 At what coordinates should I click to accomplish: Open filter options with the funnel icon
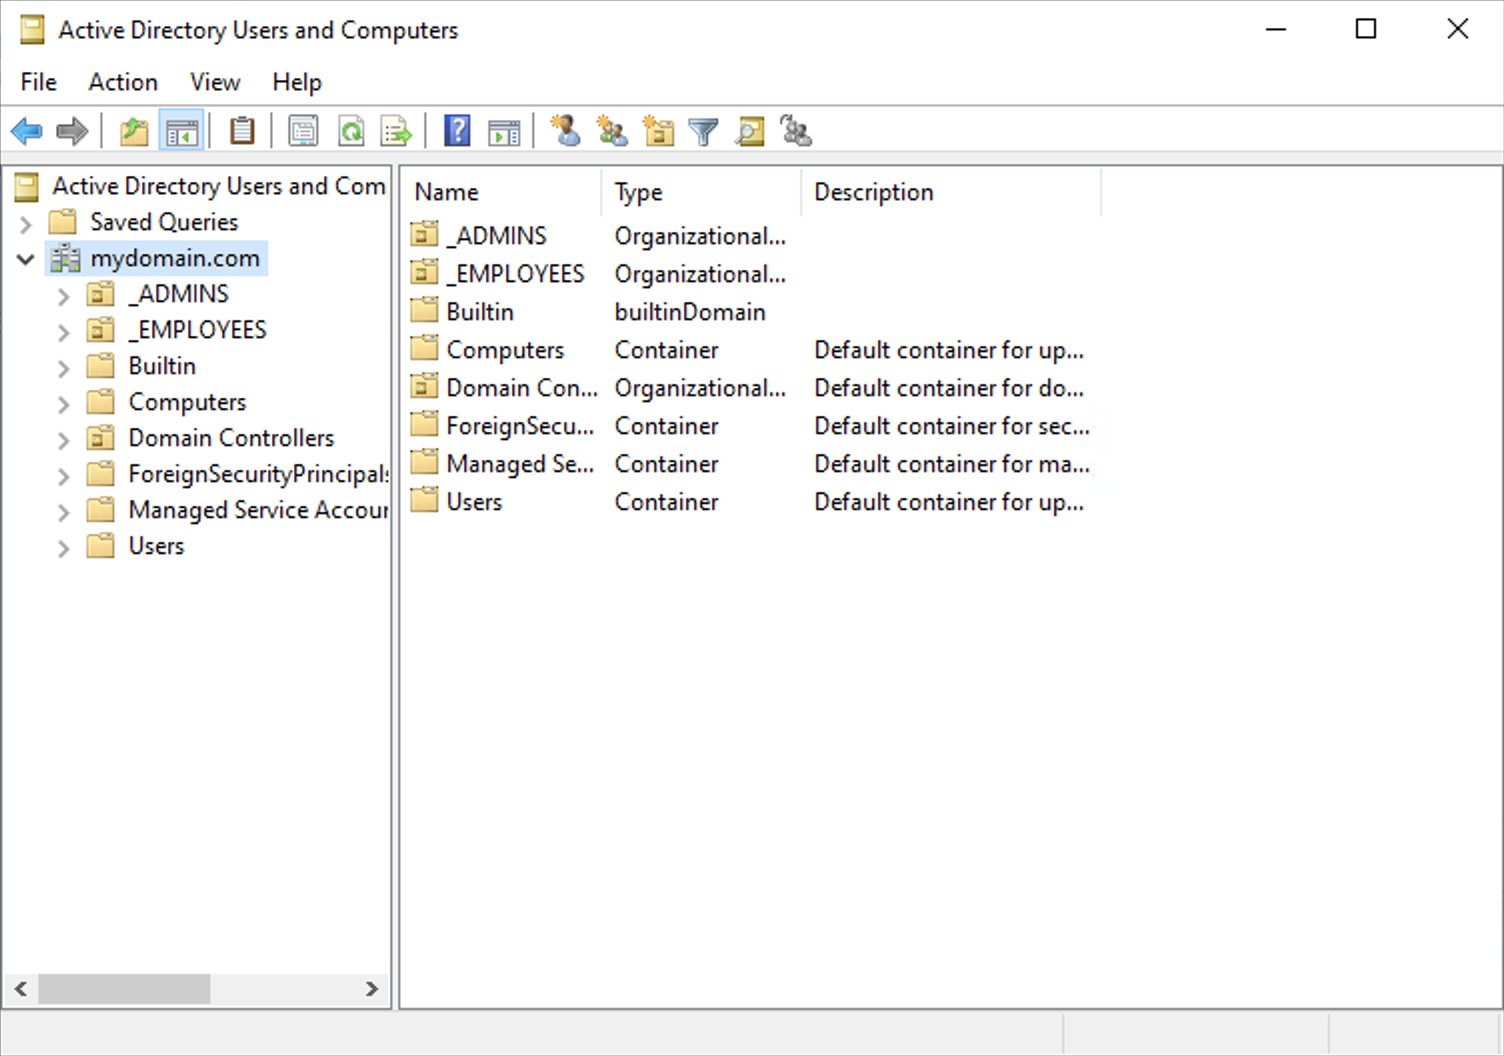(x=704, y=131)
